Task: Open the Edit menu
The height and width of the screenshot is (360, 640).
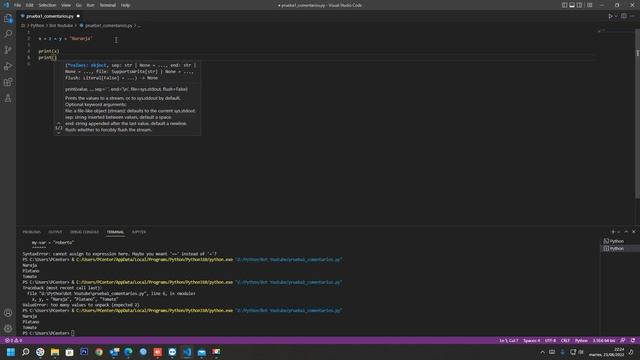Action: pos(30,5)
